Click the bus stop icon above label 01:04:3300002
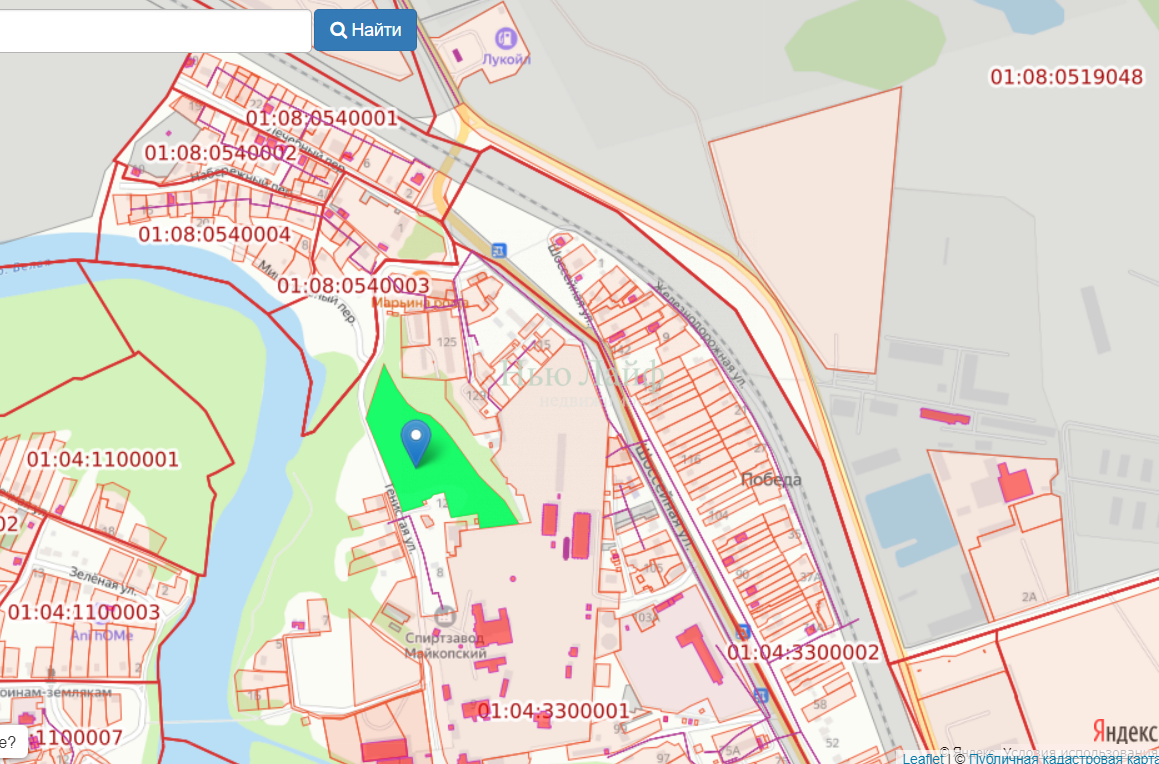 pyautogui.click(x=742, y=631)
